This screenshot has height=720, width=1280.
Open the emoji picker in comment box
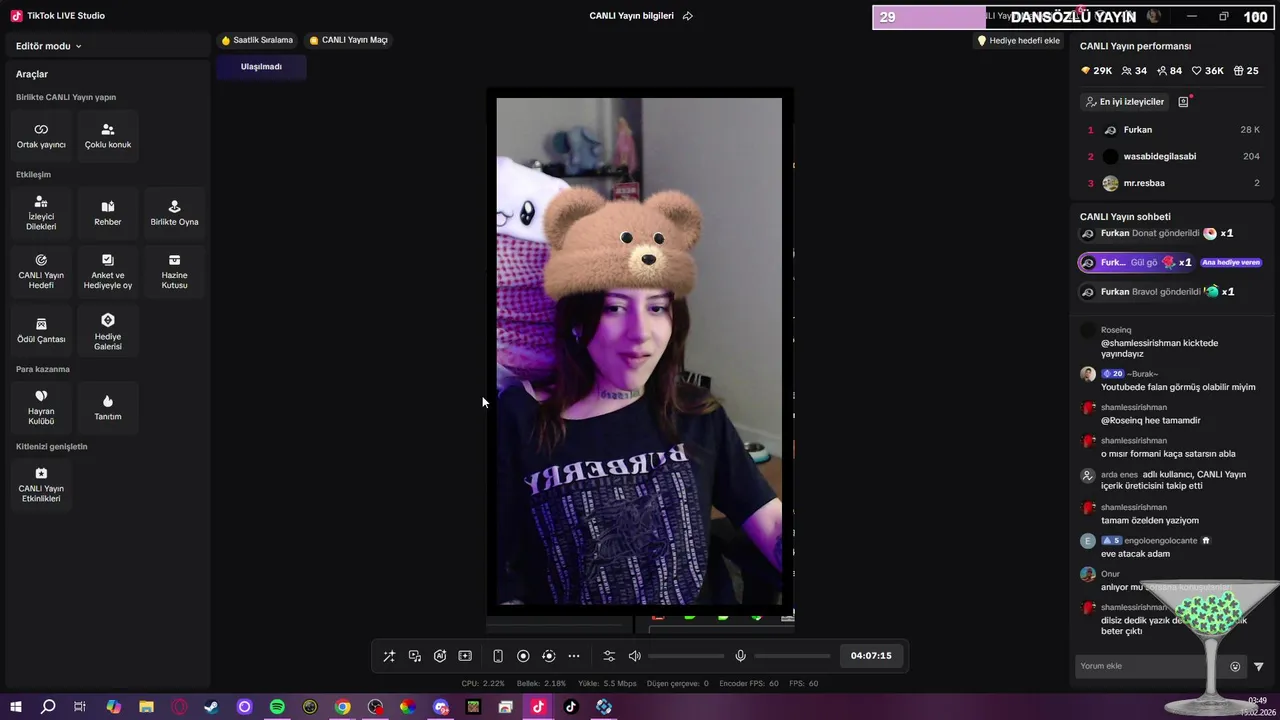pyautogui.click(x=1235, y=667)
